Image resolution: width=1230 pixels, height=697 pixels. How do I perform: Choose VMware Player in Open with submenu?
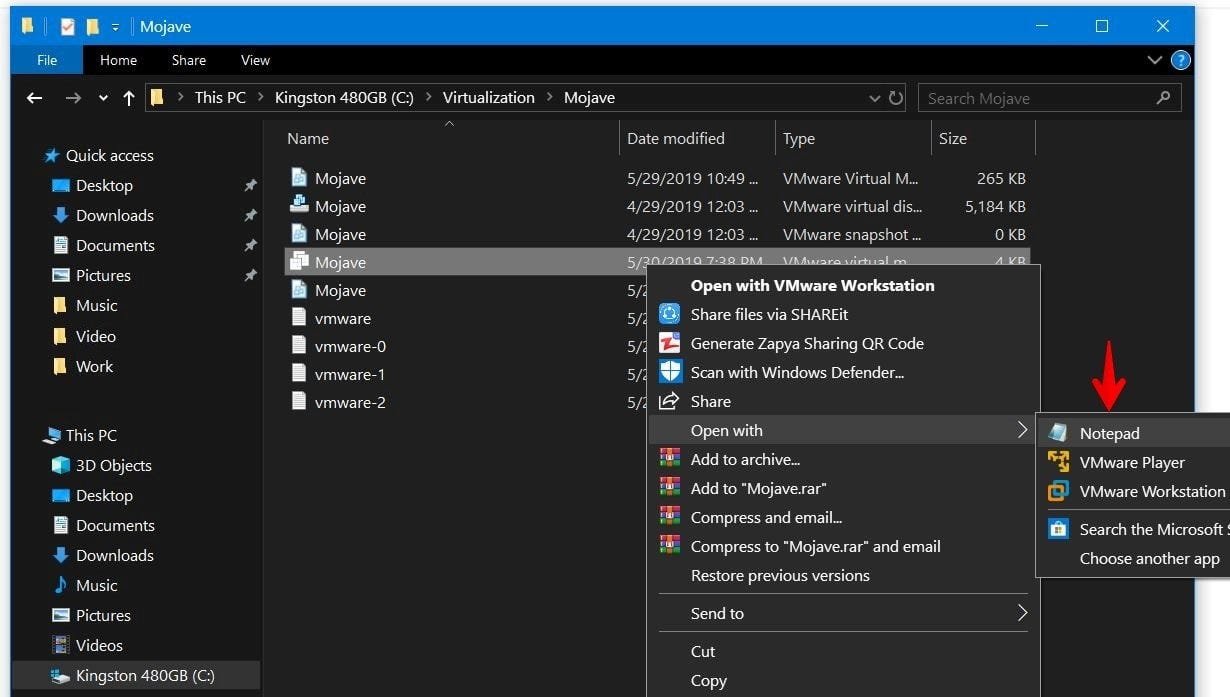(1133, 462)
